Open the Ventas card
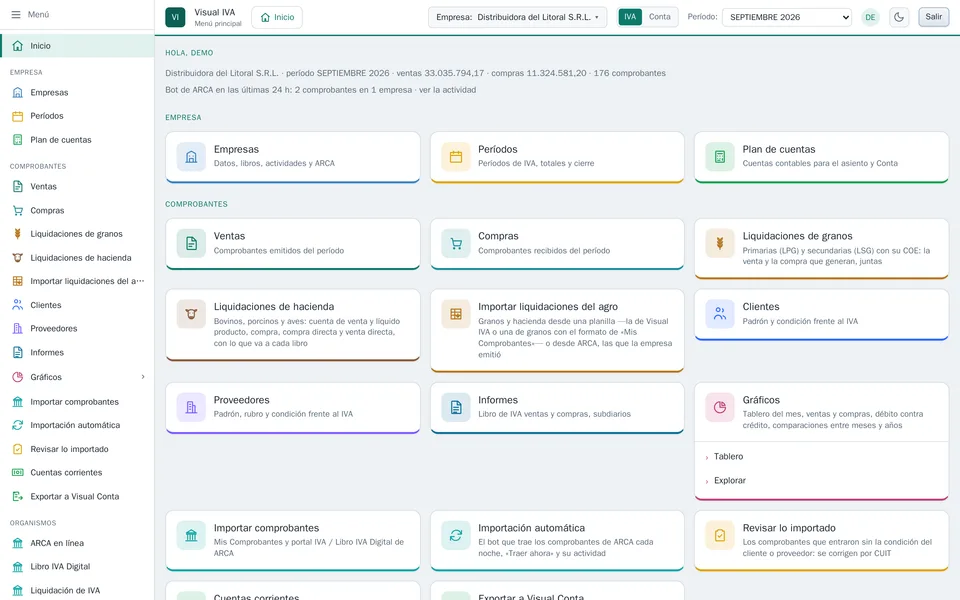 point(293,244)
